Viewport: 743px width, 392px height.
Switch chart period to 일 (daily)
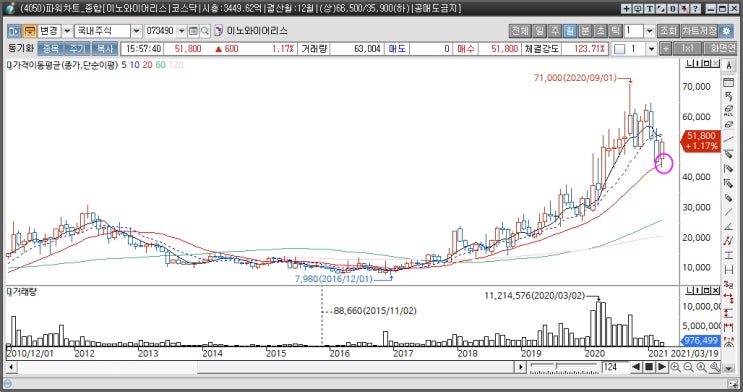pyautogui.click(x=540, y=31)
